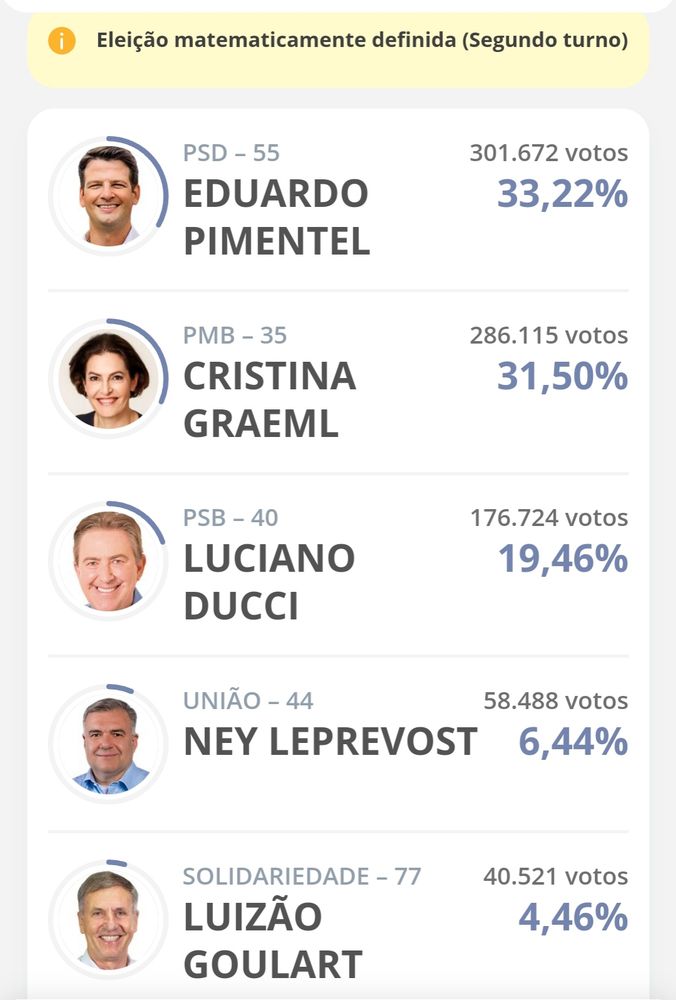Viewport: 676px width, 1000px height.
Task: Select the name Luciano Ducci
Action: pos(269,582)
